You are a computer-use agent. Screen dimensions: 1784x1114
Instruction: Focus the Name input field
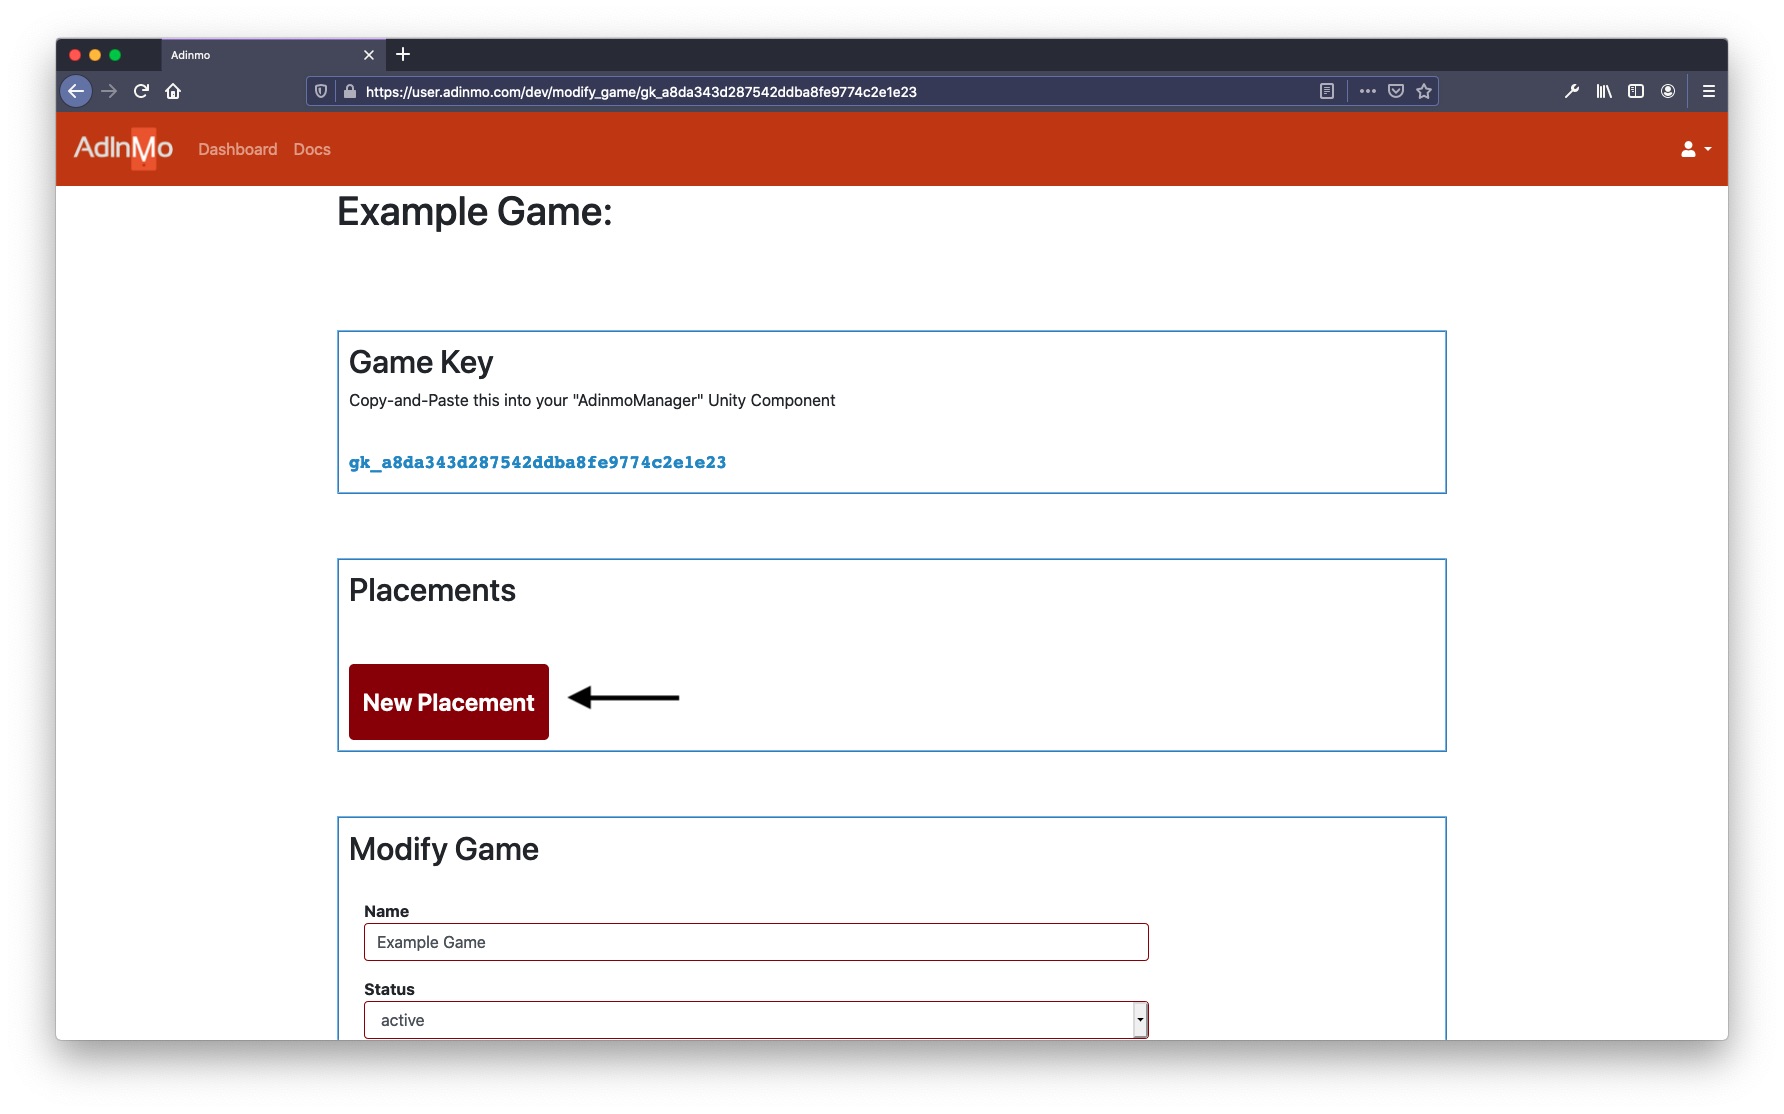[x=756, y=942]
